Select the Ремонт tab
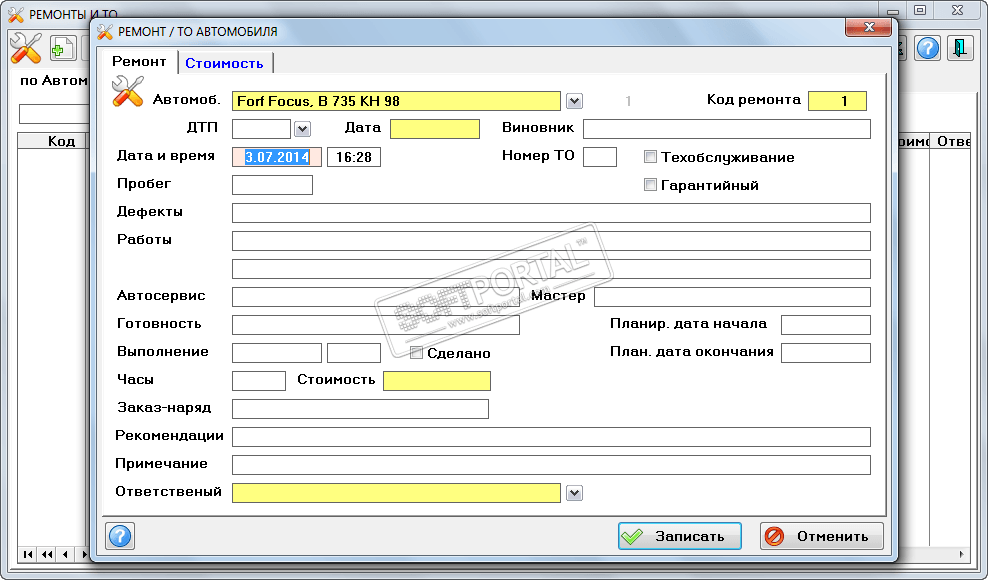This screenshot has height=580, width=988. [139, 61]
